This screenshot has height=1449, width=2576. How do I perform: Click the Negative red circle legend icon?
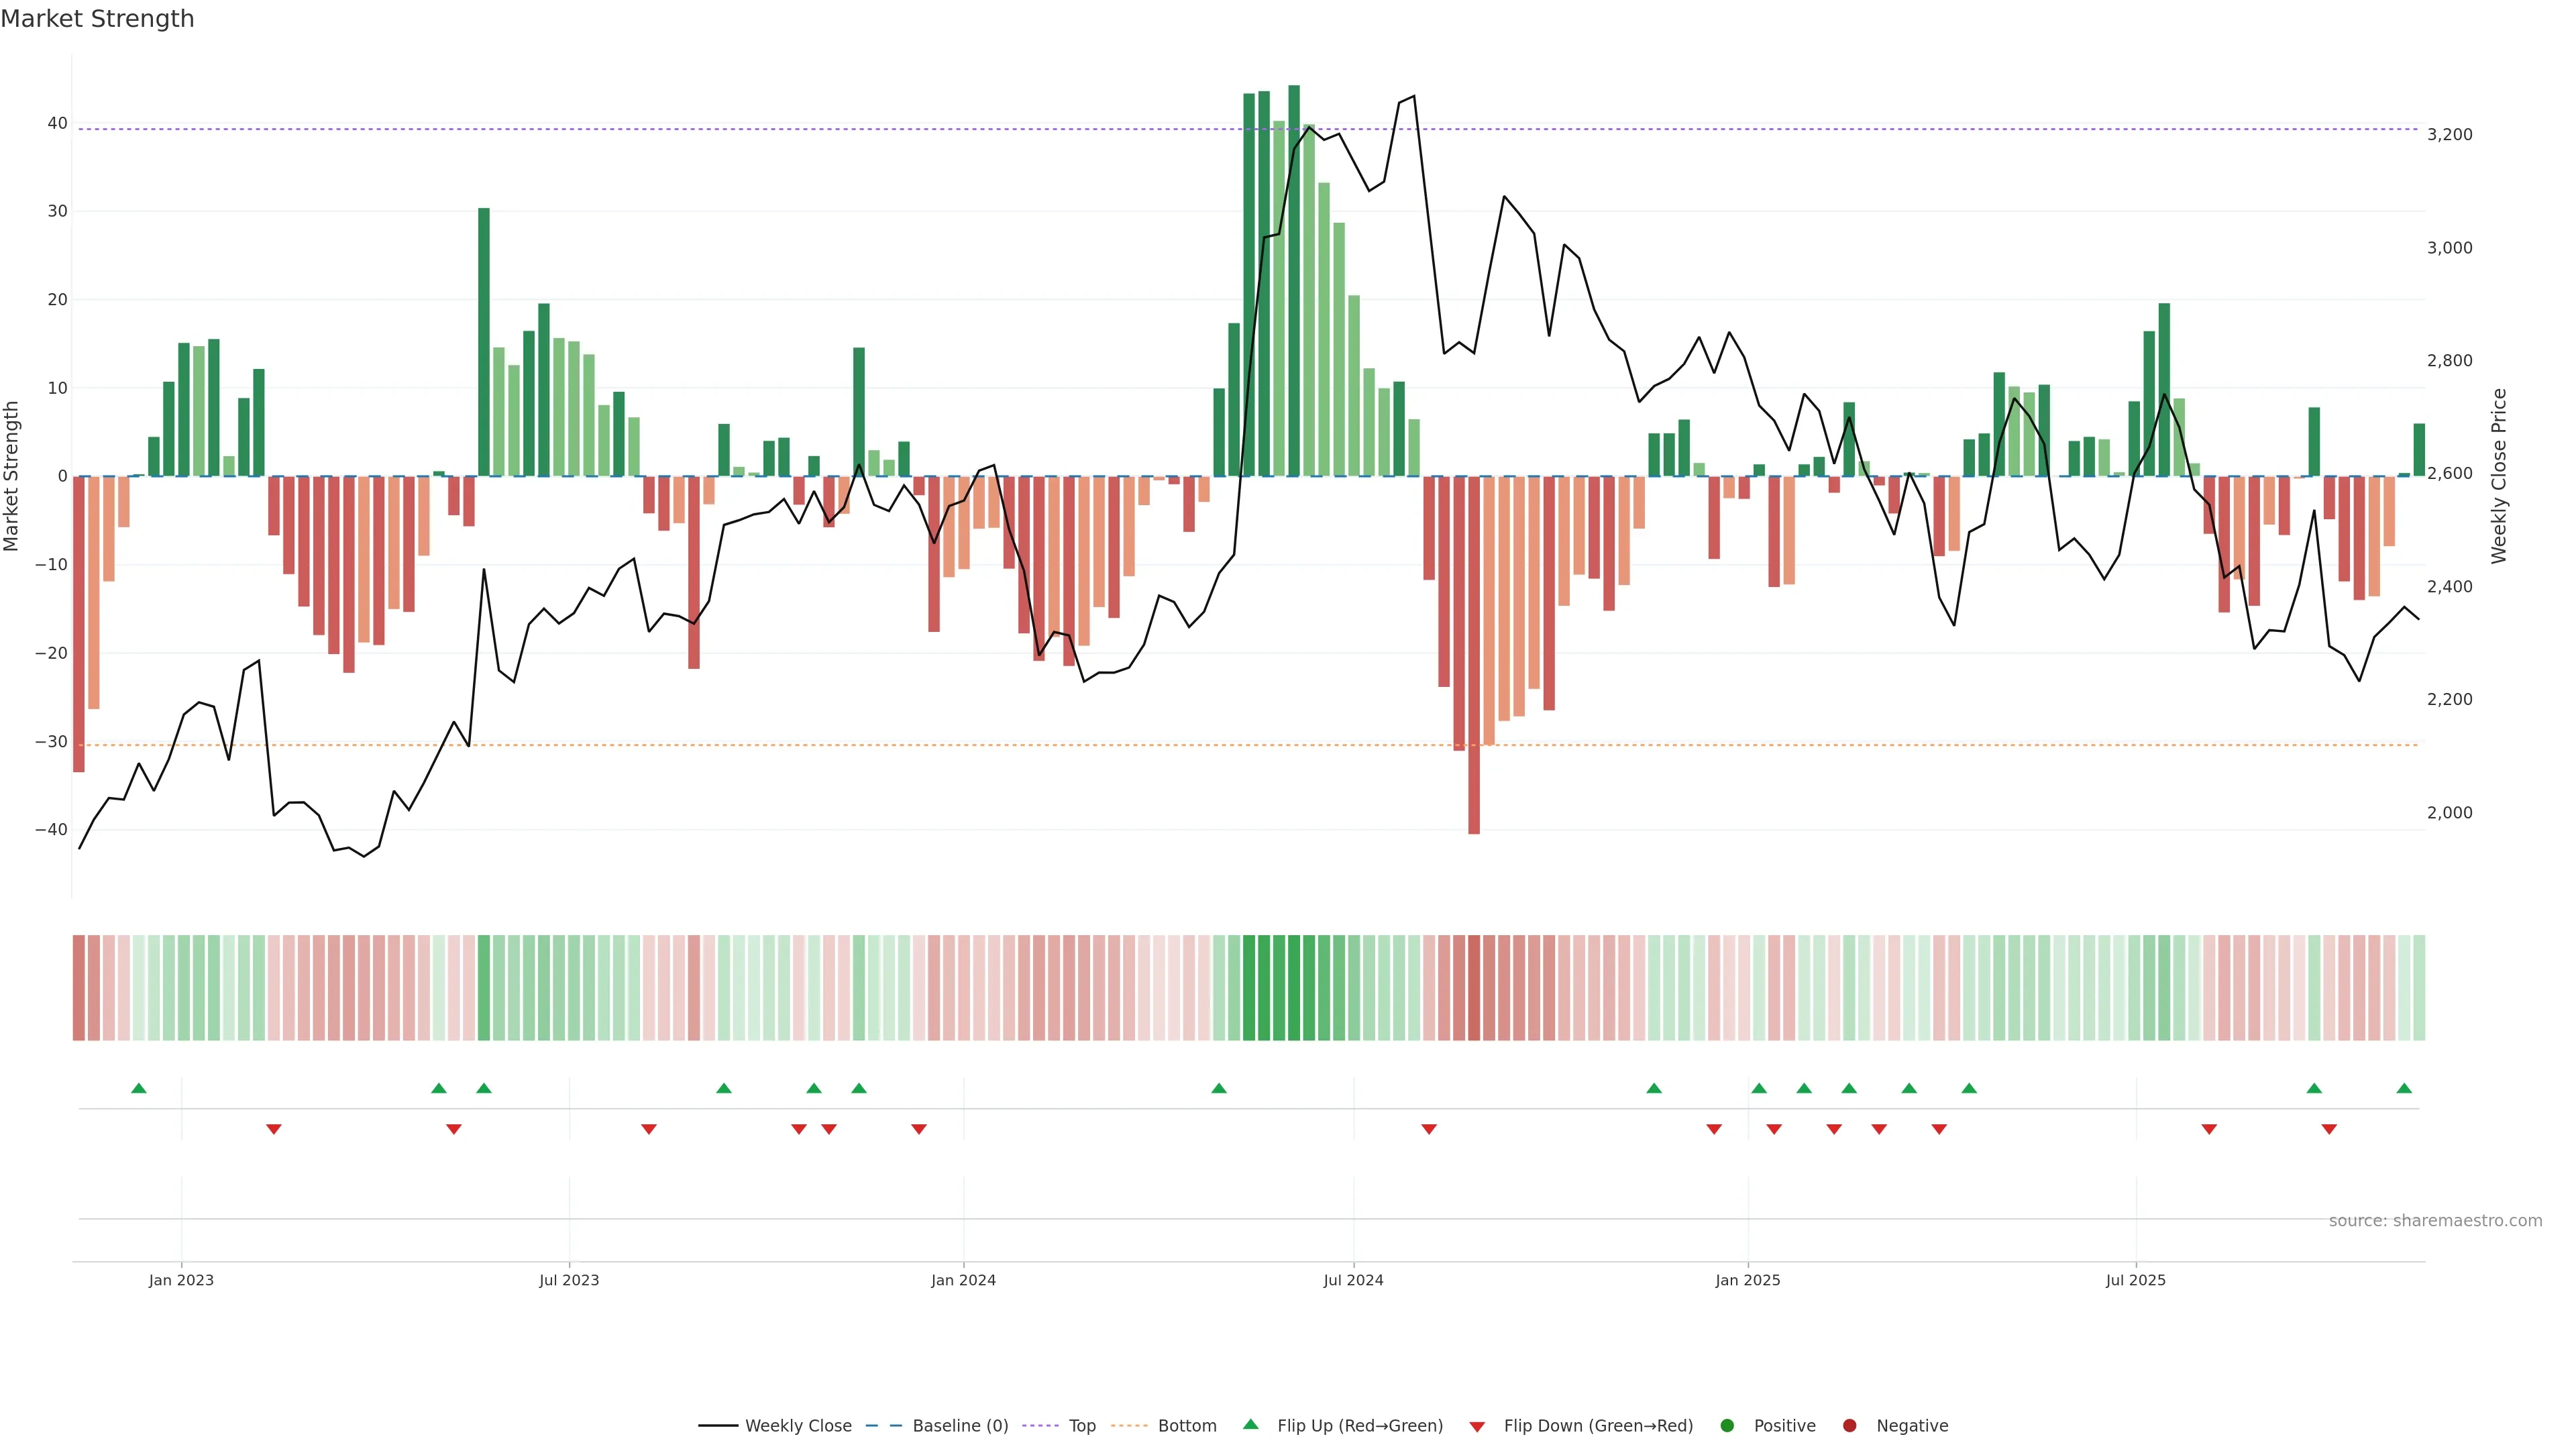click(x=1849, y=1426)
